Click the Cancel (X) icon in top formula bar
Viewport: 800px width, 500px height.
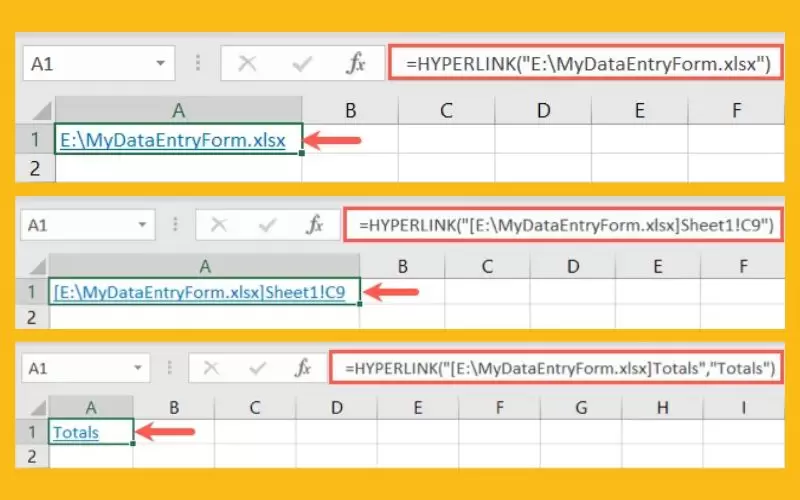247,64
